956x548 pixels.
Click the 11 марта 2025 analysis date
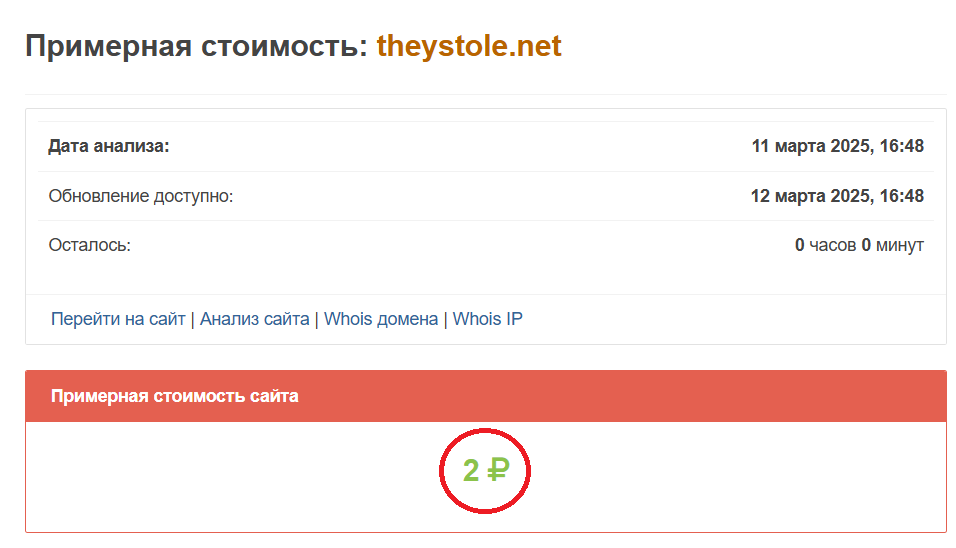coord(809,147)
